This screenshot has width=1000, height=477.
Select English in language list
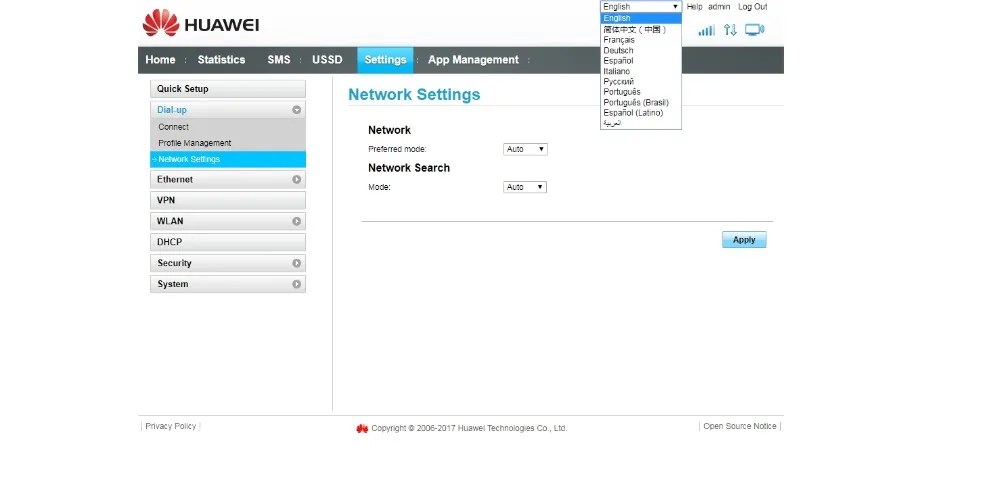641,18
